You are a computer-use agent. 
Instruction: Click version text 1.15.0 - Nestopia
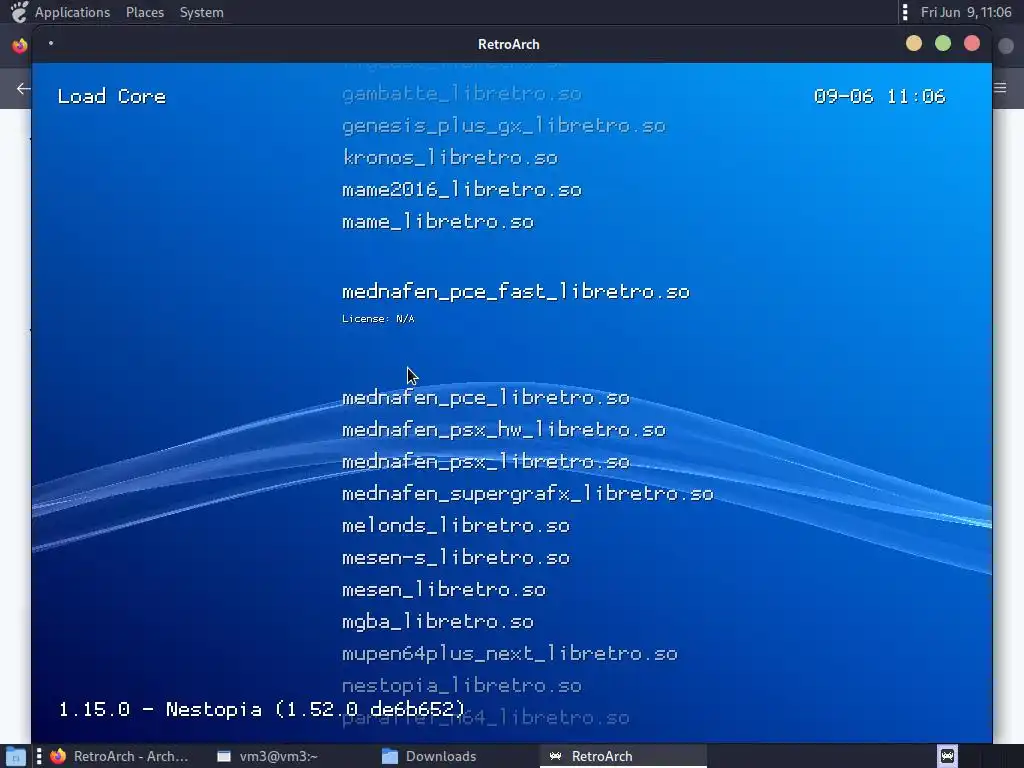point(262,709)
